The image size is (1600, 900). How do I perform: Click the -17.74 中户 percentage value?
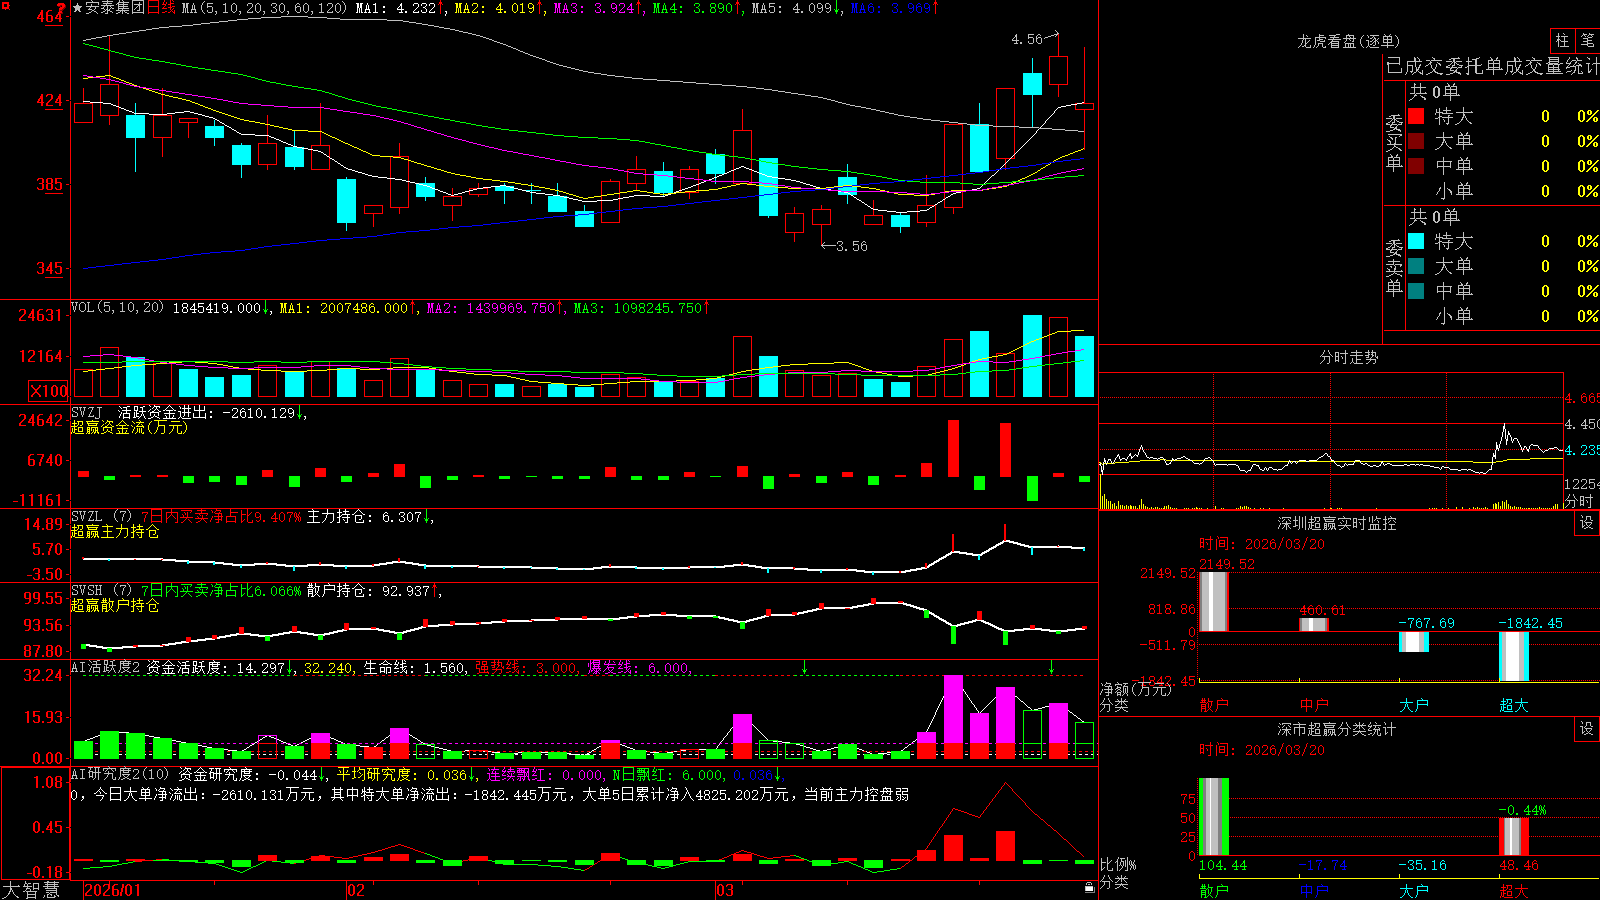[x=1323, y=865]
